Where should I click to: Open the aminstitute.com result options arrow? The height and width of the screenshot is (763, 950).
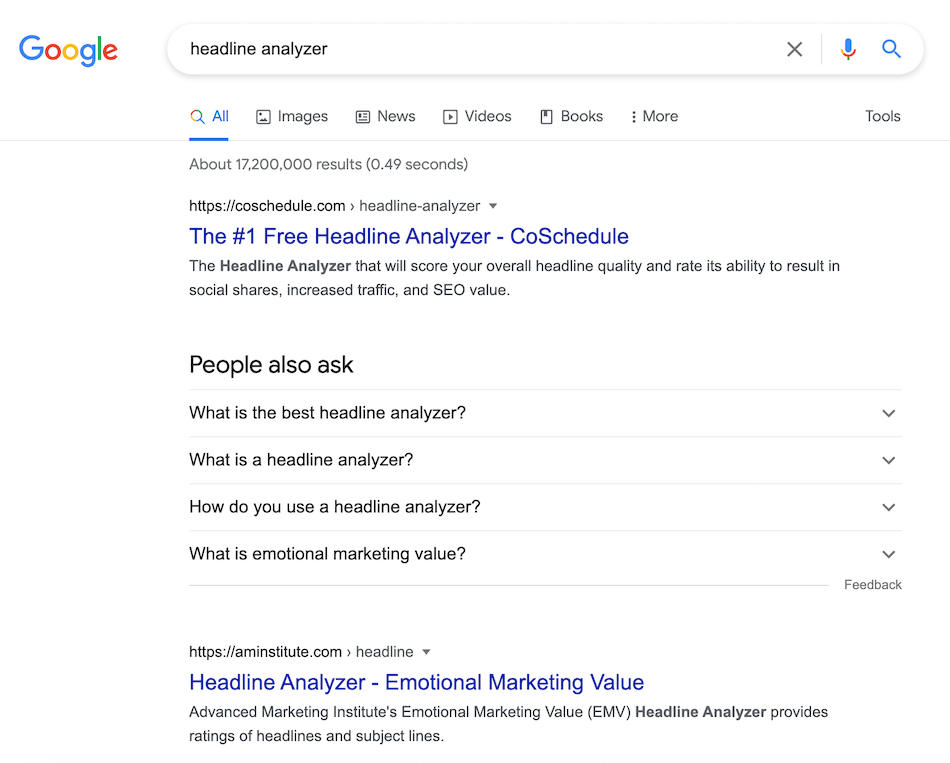pyautogui.click(x=427, y=652)
